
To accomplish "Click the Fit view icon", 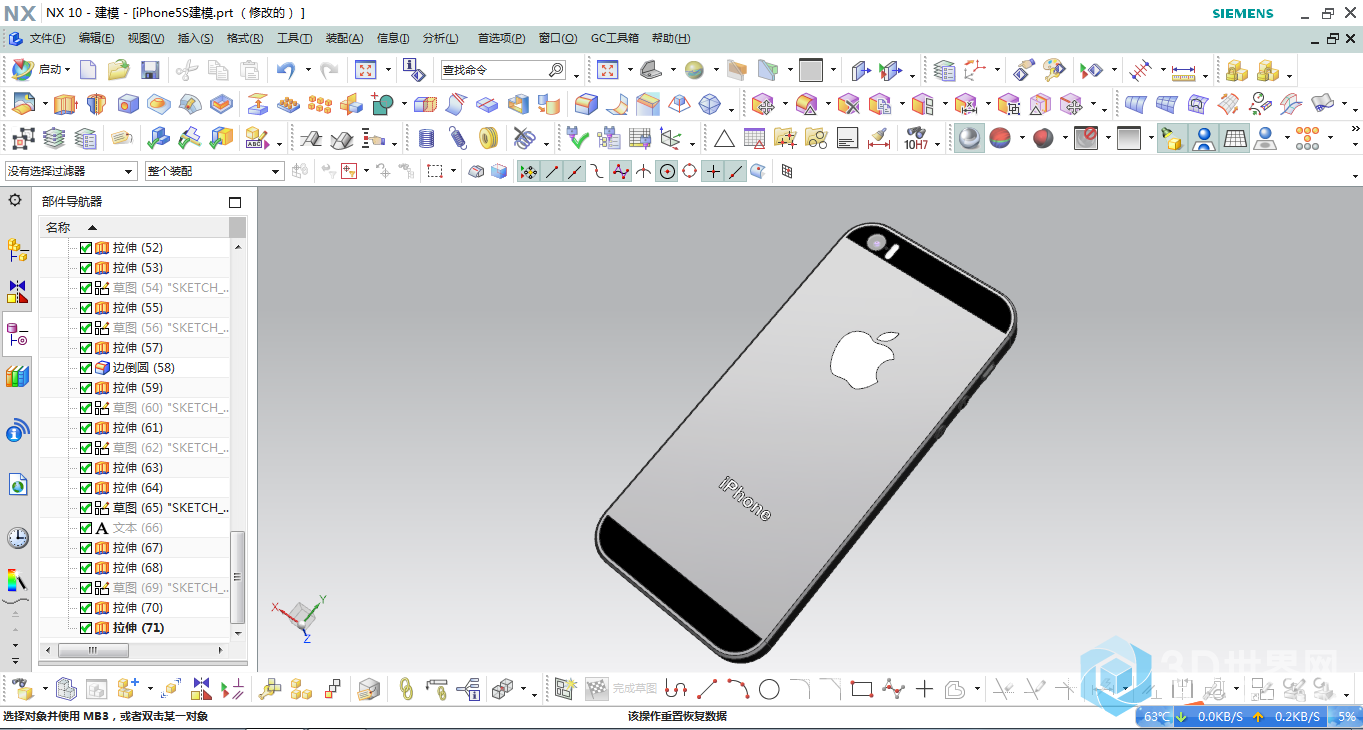I will pos(365,70).
